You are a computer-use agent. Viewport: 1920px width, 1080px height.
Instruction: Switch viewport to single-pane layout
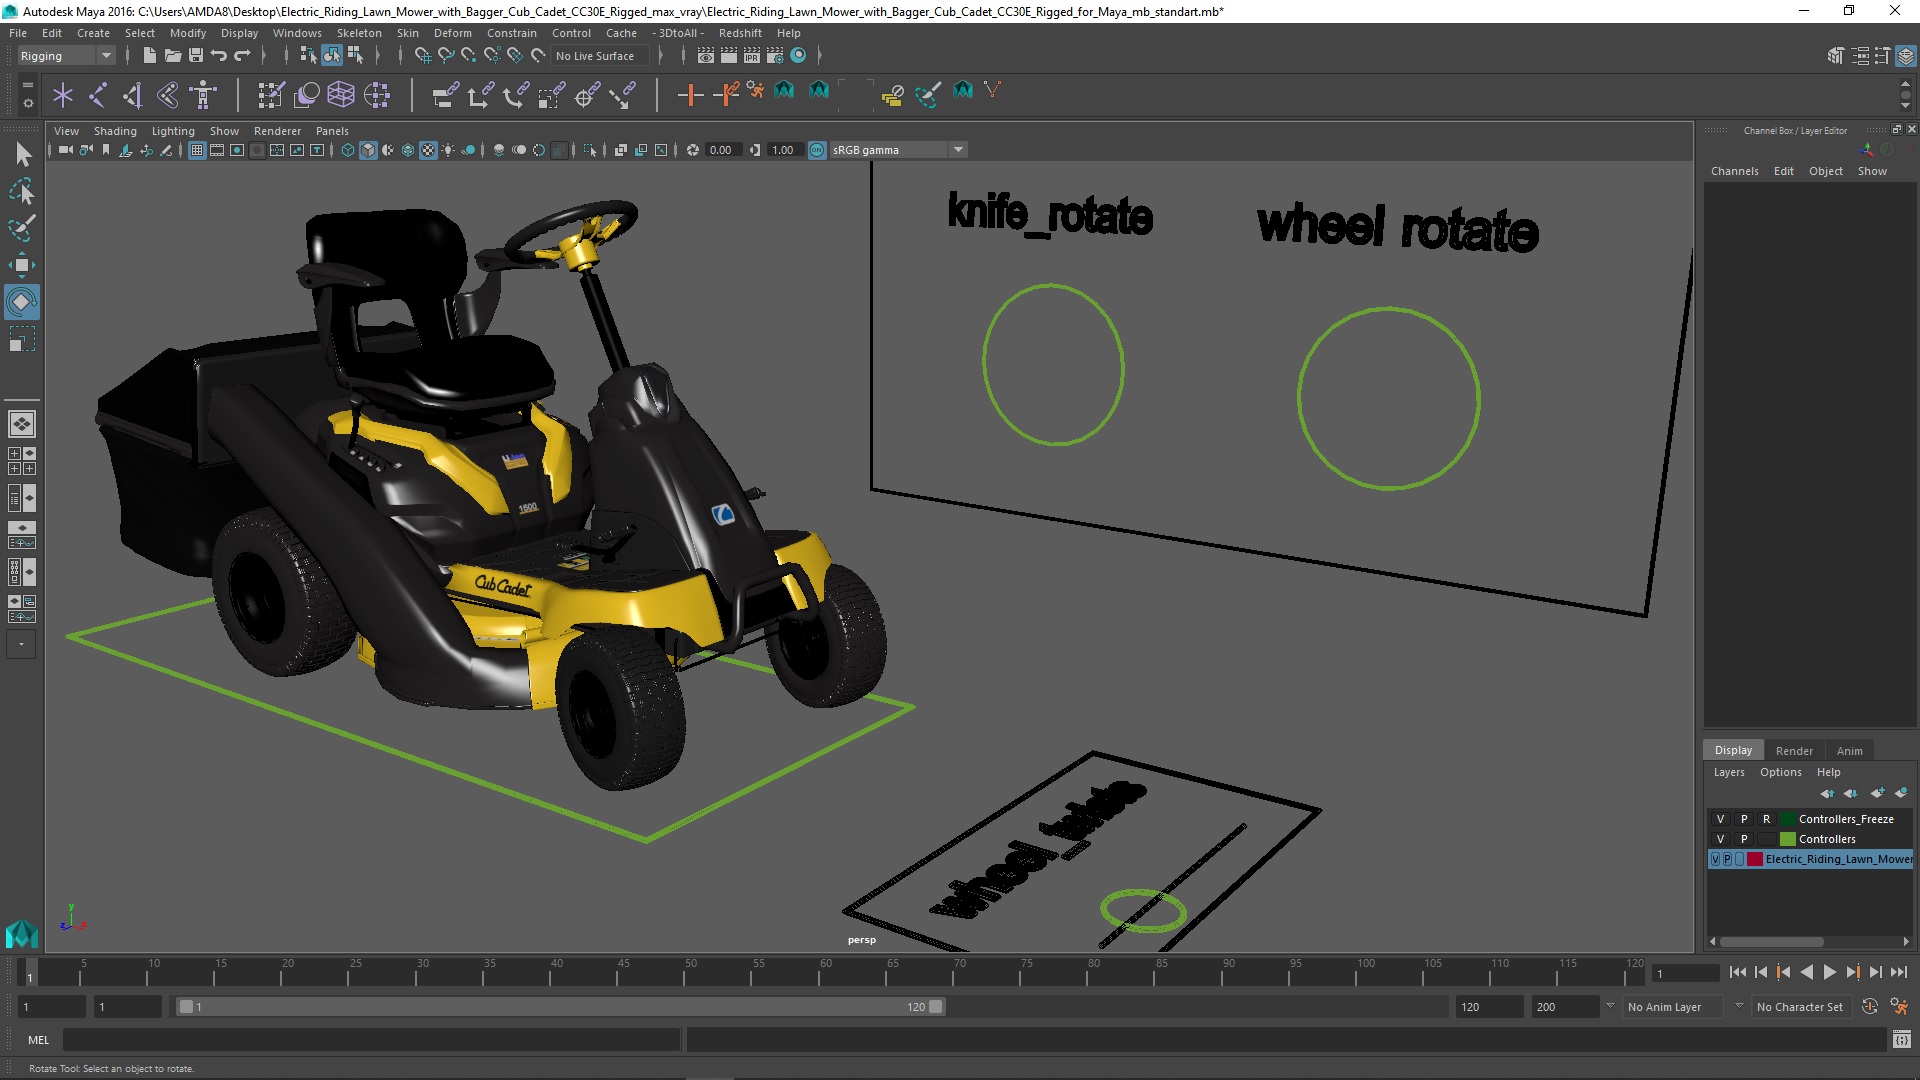click(21, 424)
